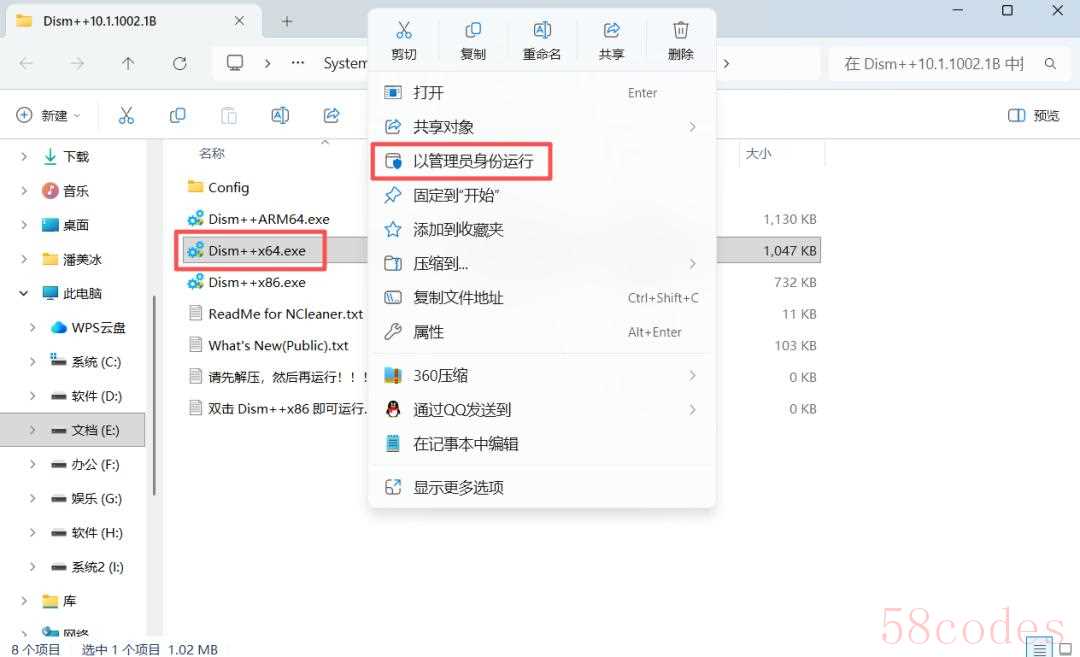Sort by 名称 column header

(x=212, y=154)
